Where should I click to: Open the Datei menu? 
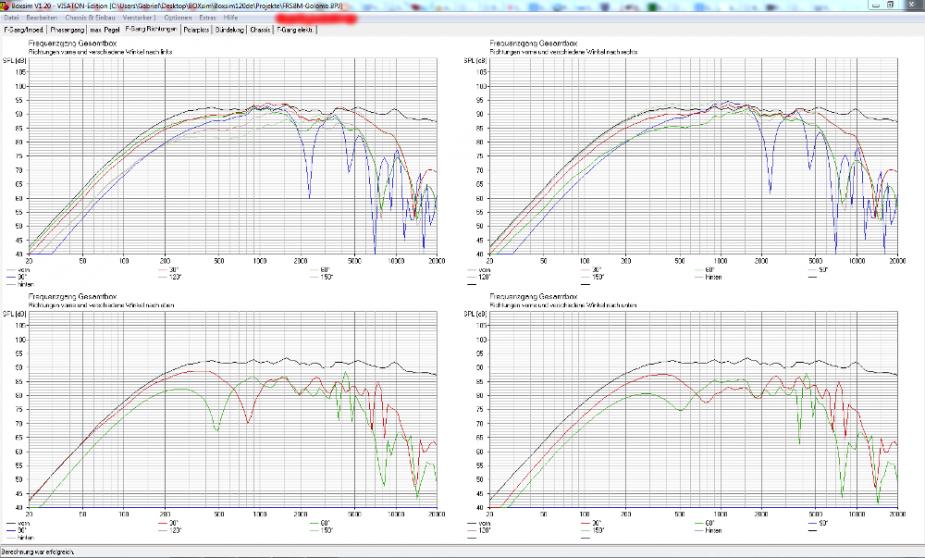10,18
